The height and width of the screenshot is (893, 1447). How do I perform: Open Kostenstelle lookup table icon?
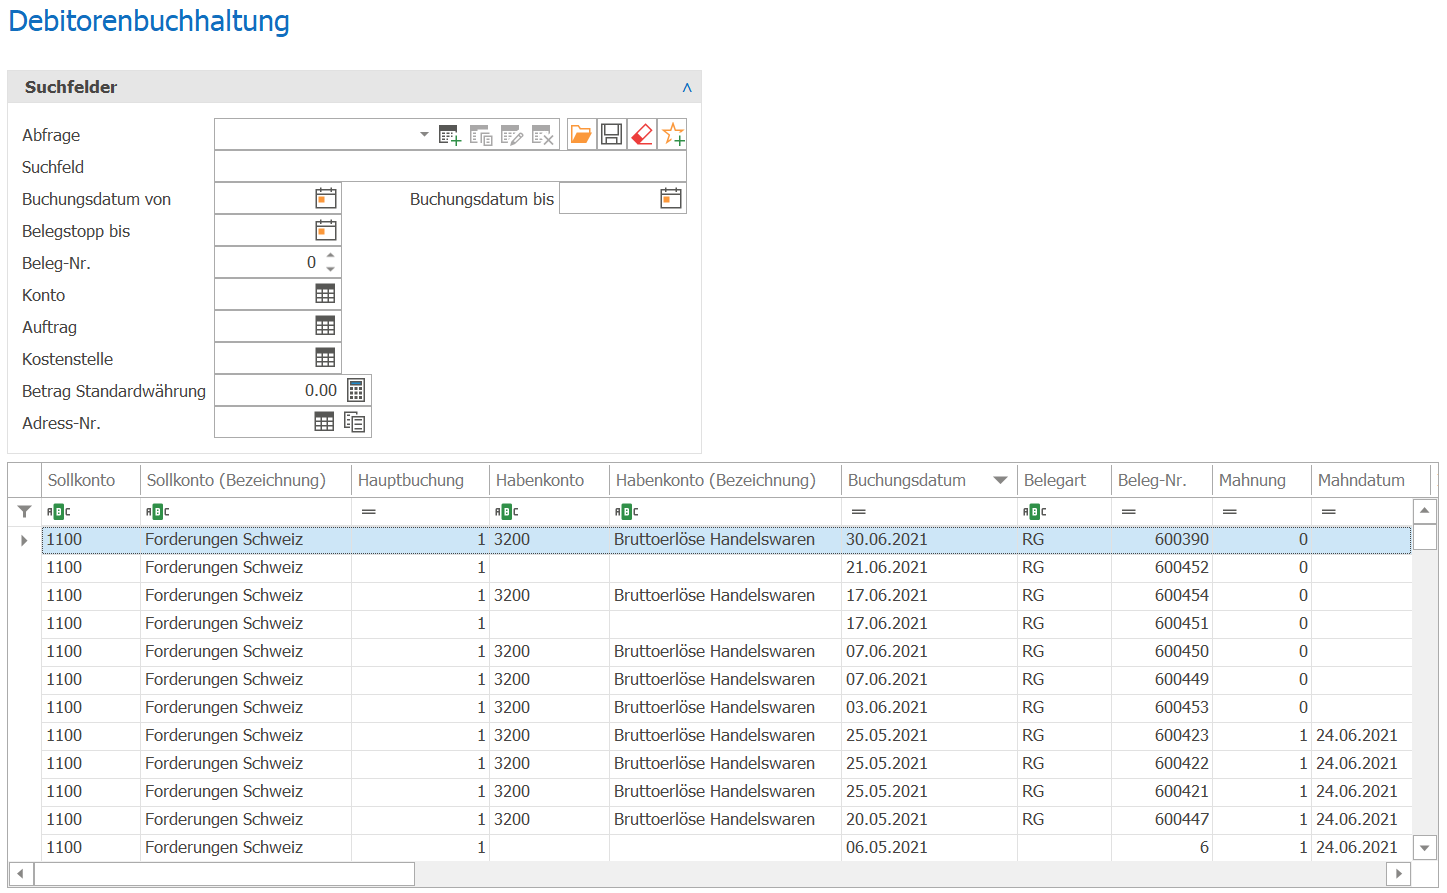click(x=325, y=358)
